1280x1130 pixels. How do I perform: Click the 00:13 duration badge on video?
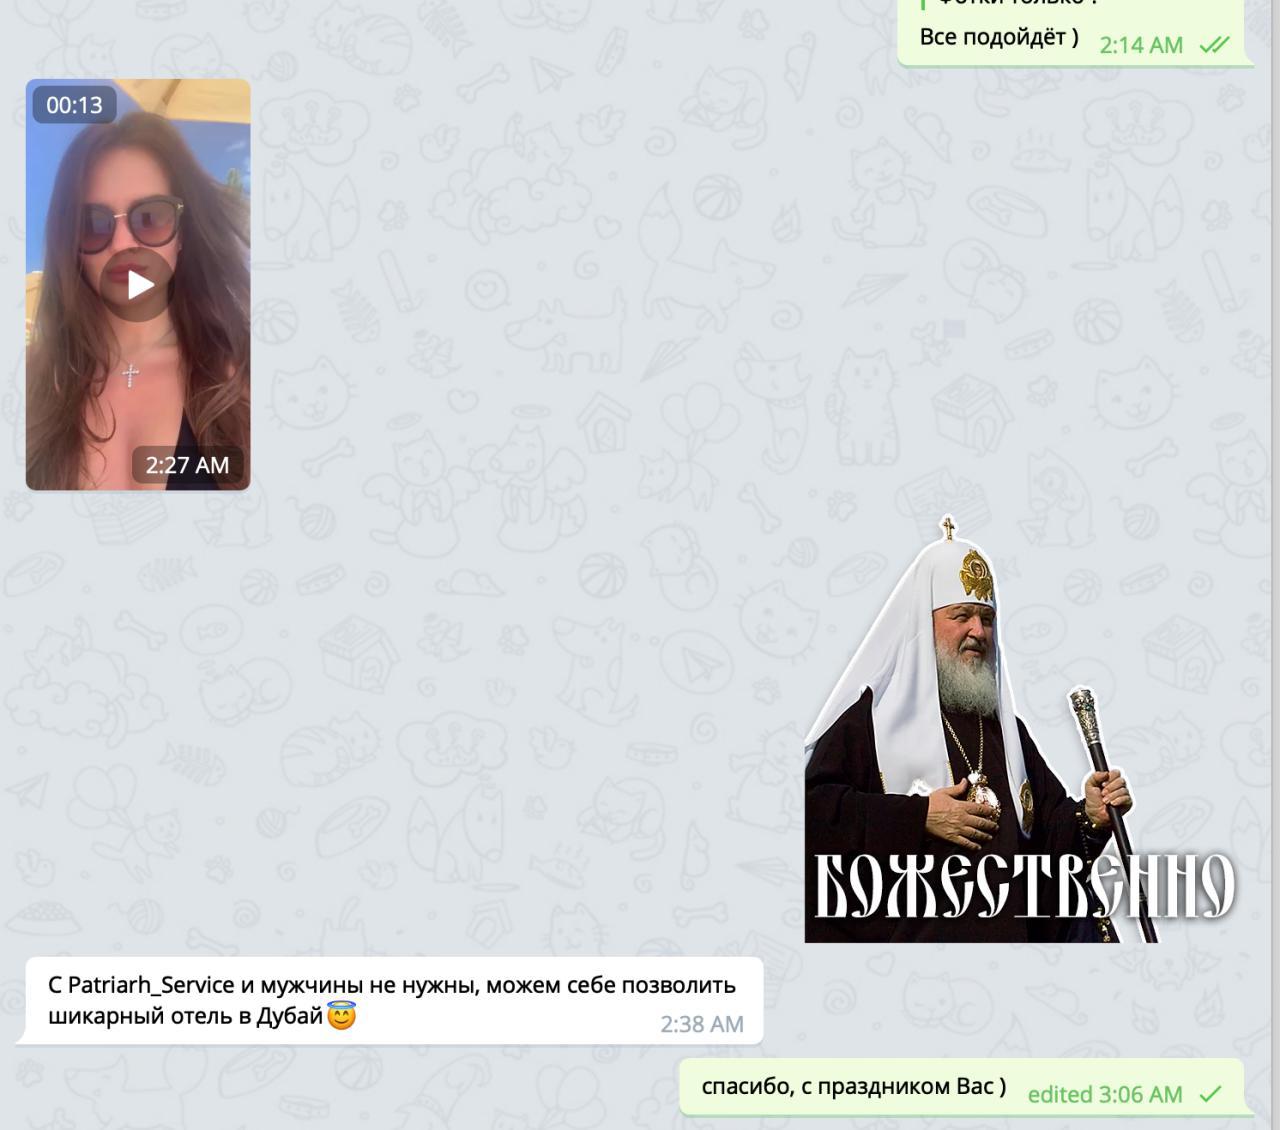(74, 105)
